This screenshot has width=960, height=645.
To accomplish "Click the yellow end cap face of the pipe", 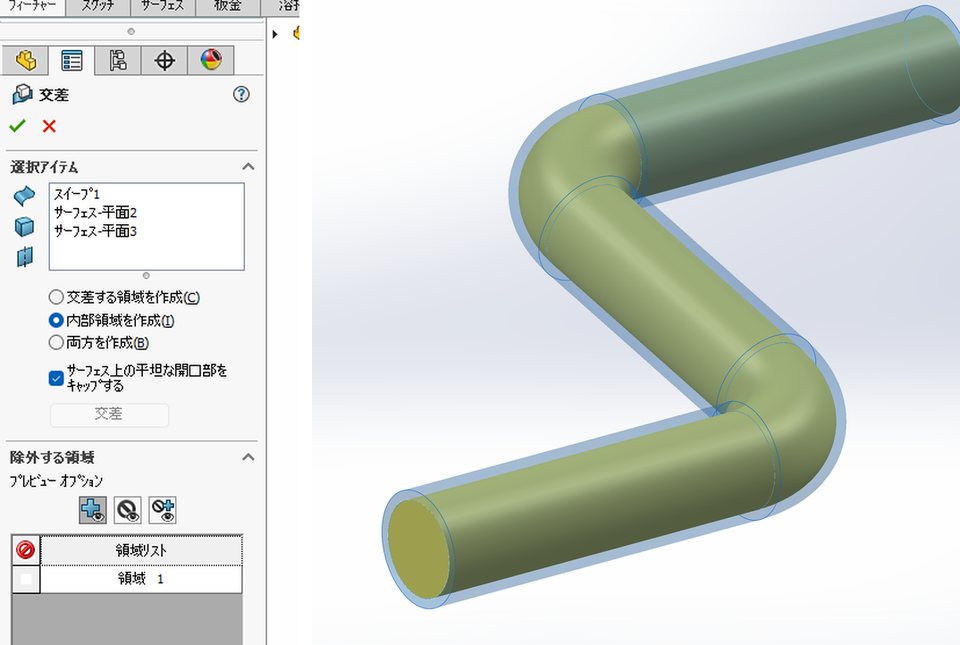I will pyautogui.click(x=419, y=550).
